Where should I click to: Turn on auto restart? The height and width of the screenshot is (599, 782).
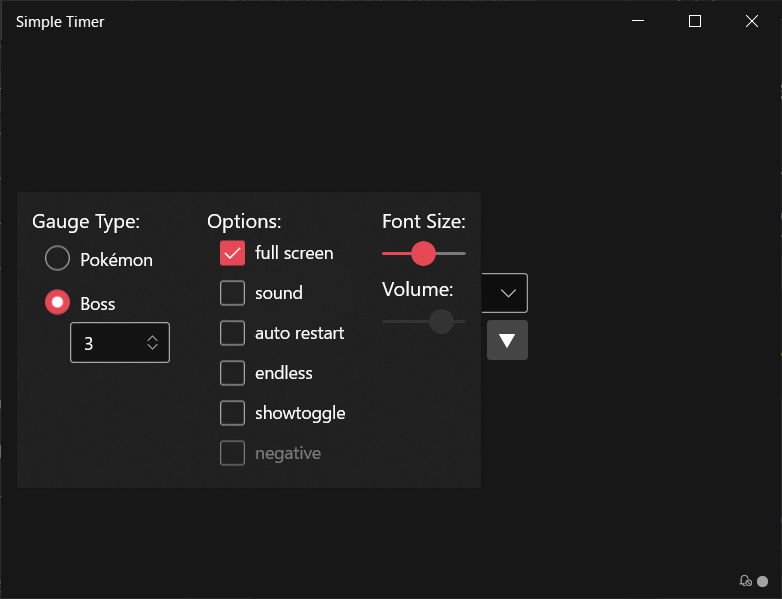pos(232,333)
